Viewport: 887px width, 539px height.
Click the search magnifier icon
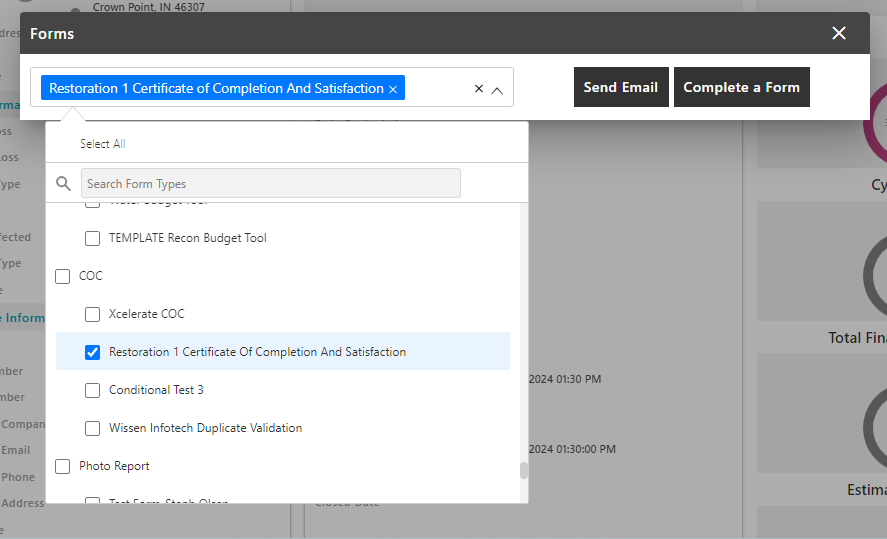click(63, 183)
